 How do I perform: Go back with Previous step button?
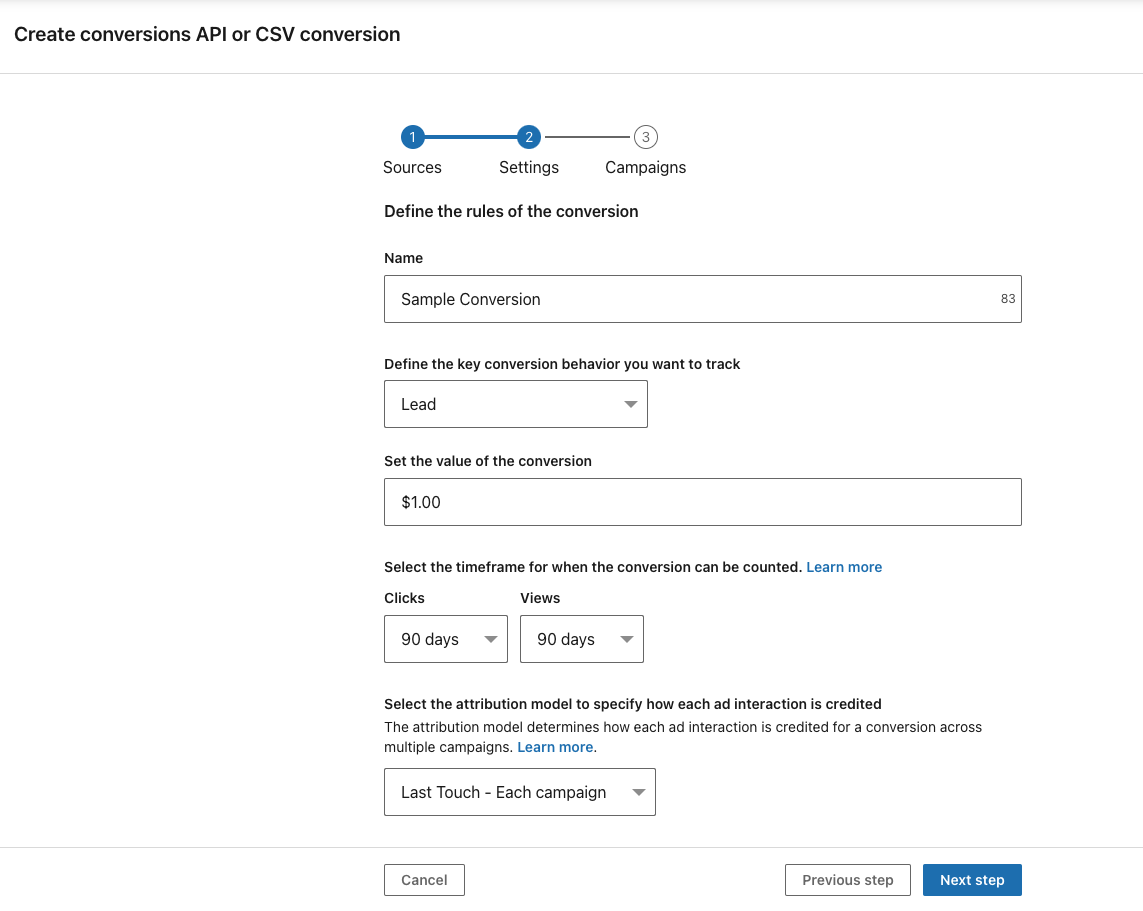[x=848, y=880]
